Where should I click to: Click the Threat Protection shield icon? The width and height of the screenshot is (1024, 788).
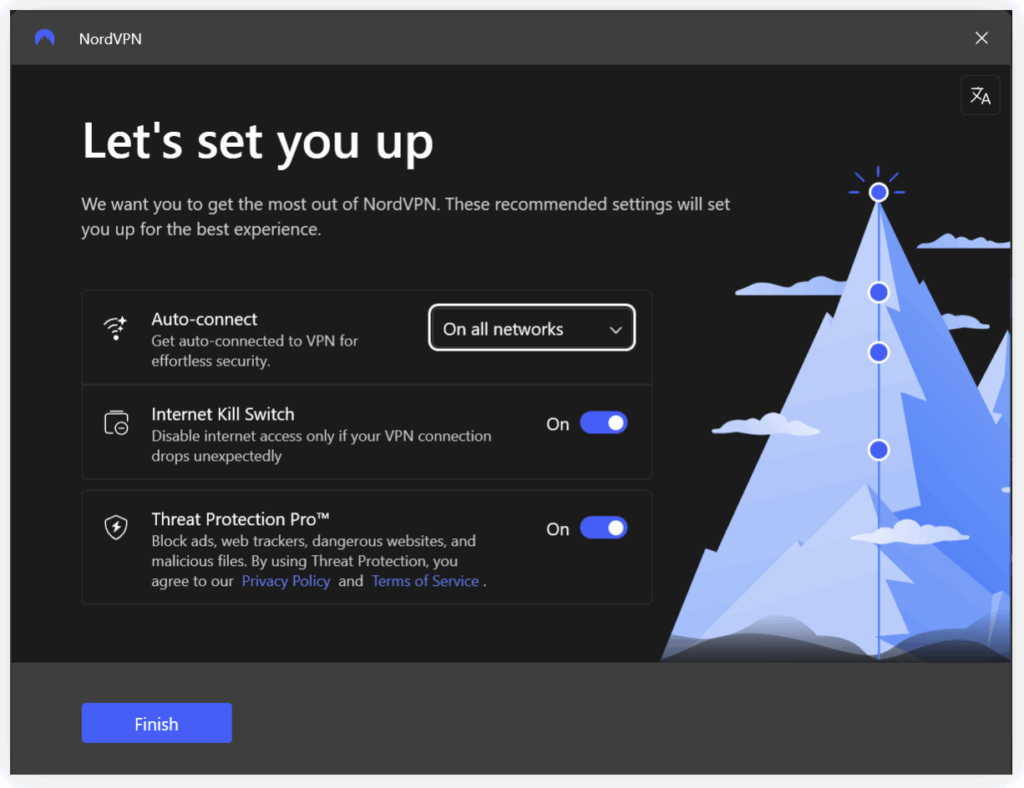(116, 527)
